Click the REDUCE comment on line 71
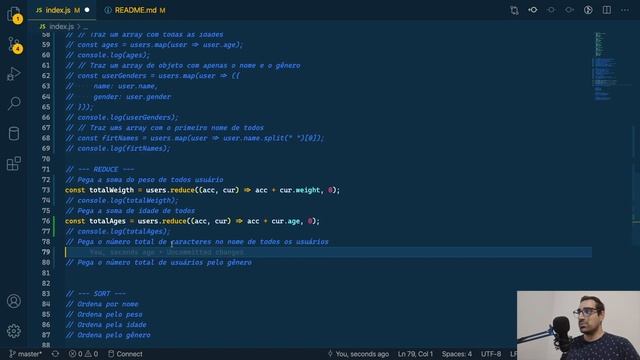 [x=100, y=169]
